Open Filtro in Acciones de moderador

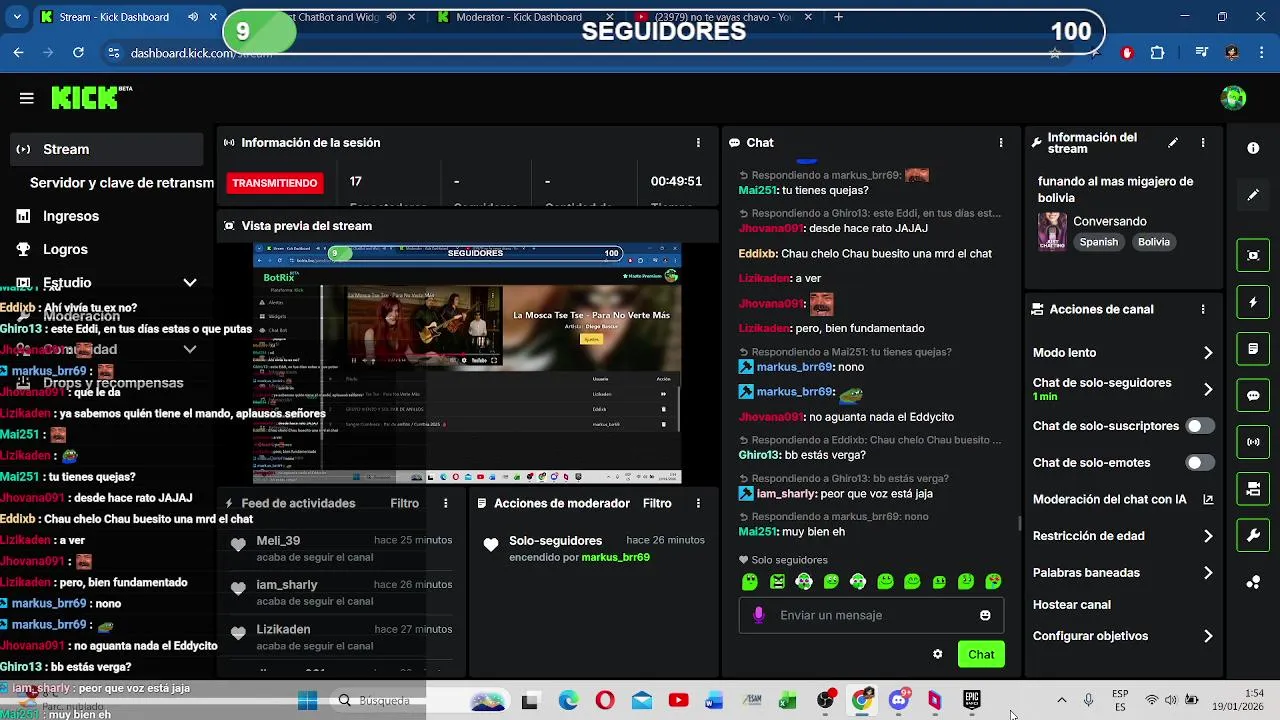[x=657, y=503]
